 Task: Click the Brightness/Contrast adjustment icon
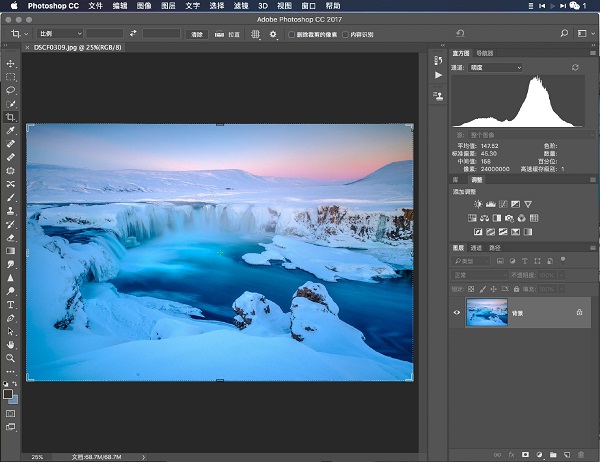pyautogui.click(x=477, y=205)
